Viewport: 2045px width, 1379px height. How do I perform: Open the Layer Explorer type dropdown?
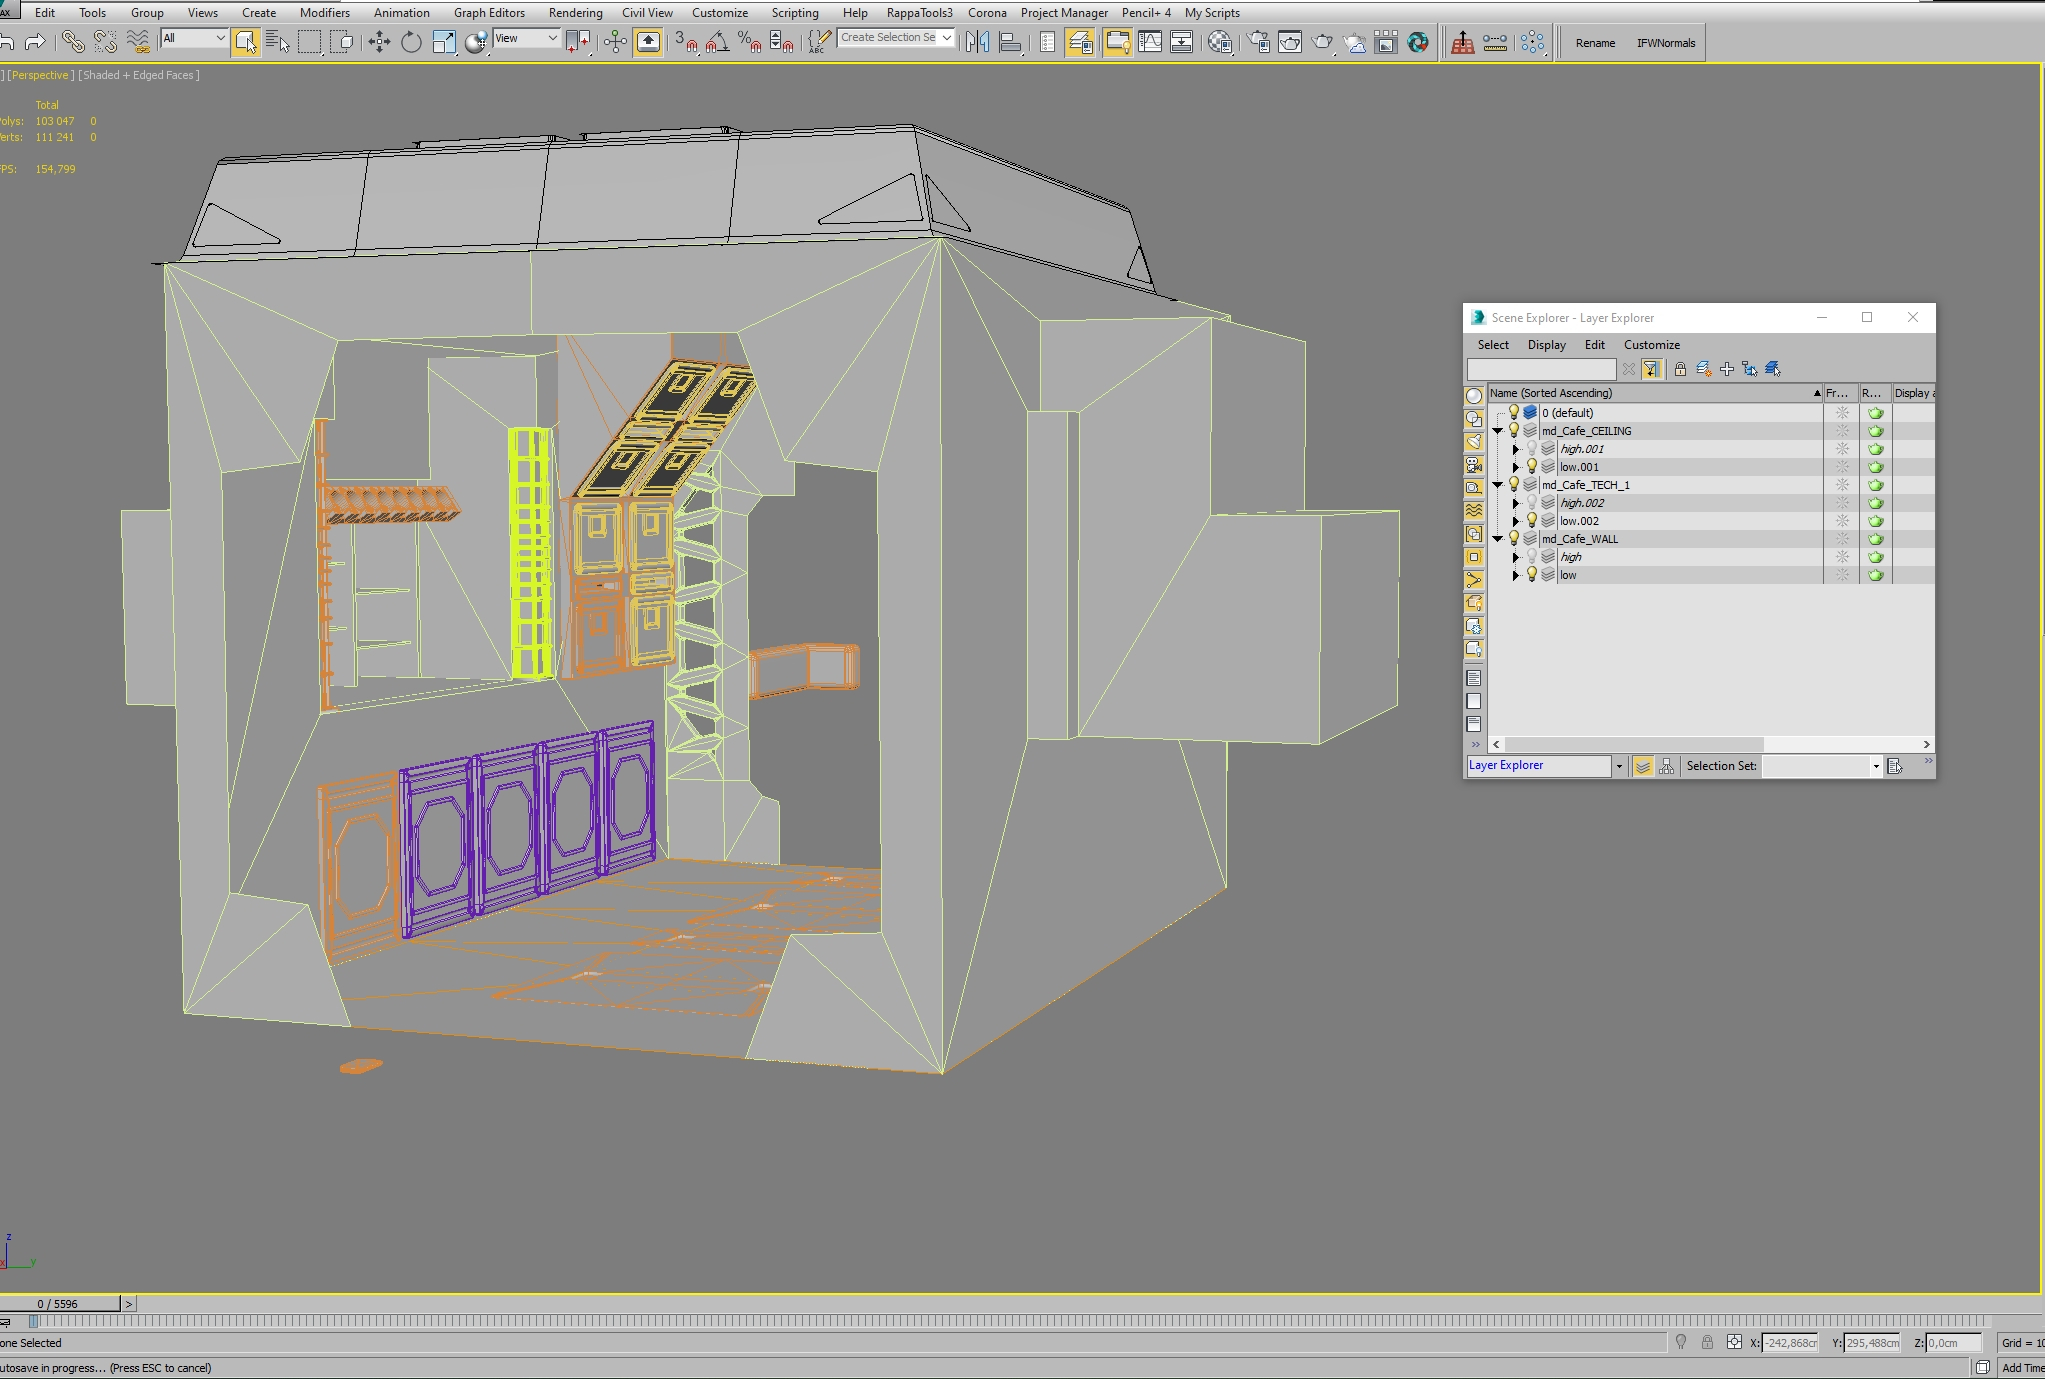(1619, 766)
